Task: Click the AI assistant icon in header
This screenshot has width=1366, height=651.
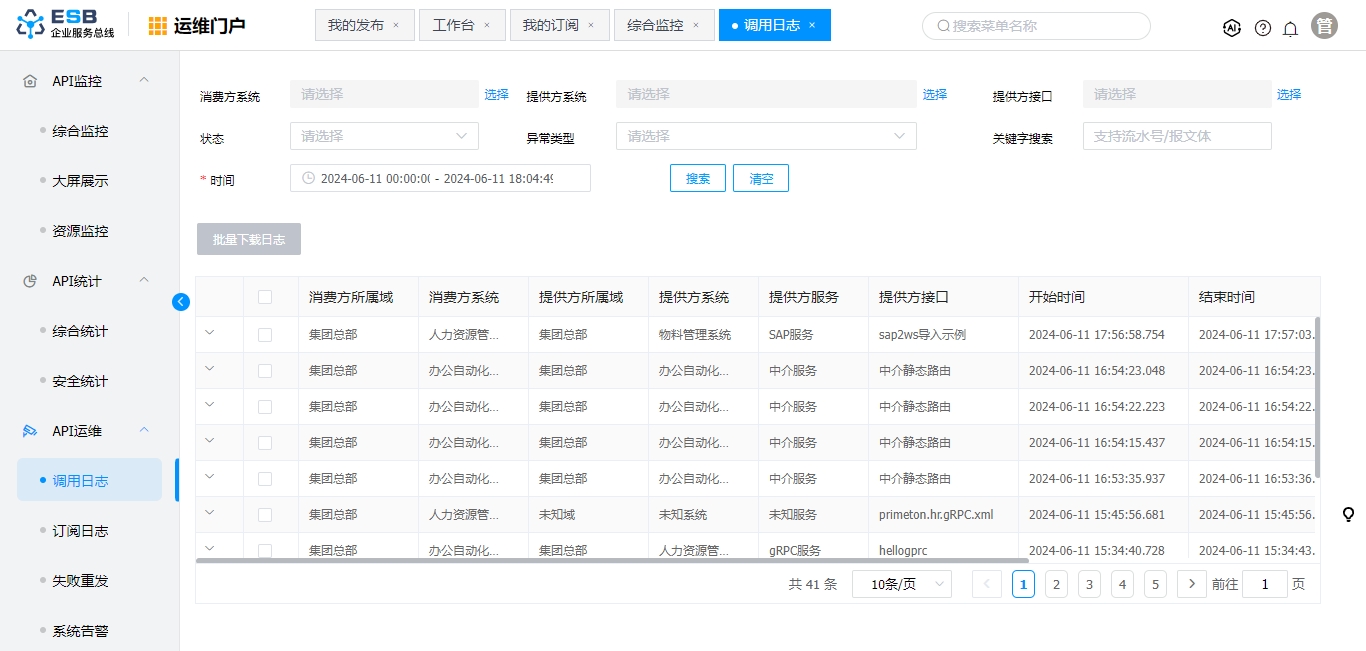Action: pos(1232,28)
